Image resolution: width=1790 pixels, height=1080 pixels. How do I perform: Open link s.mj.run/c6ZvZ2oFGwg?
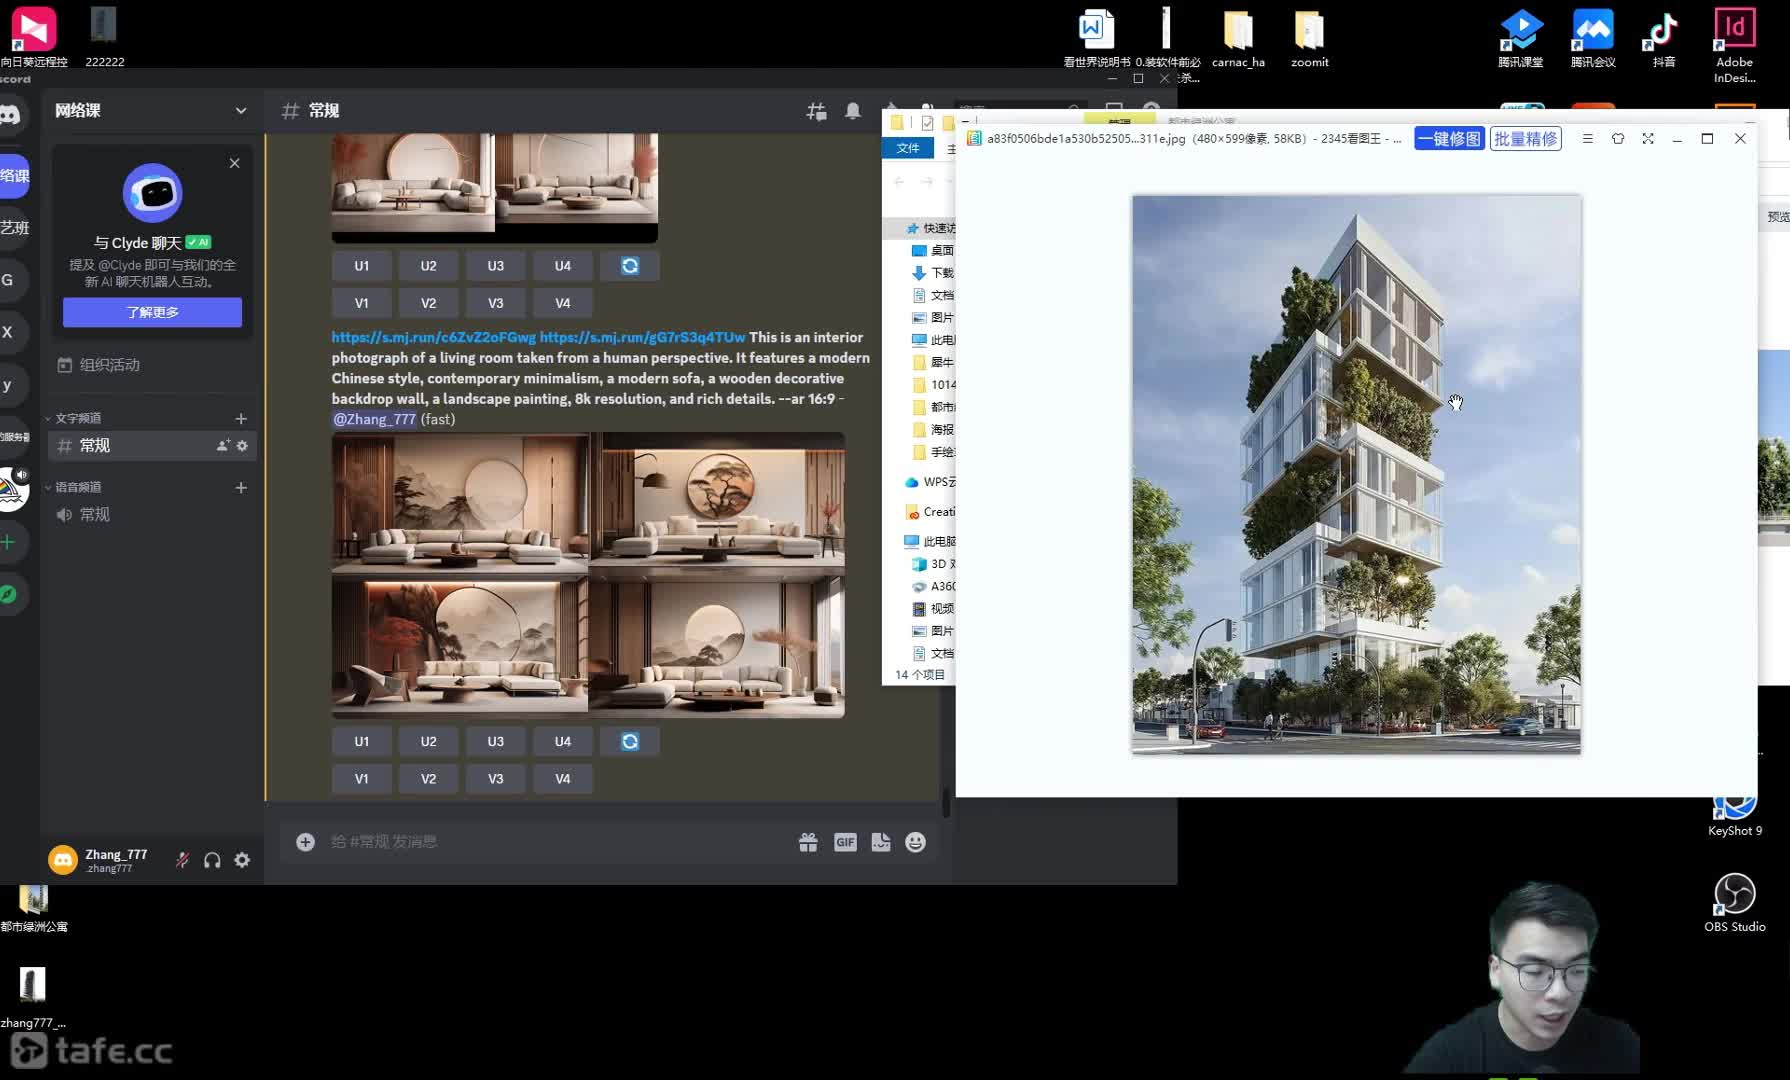pyautogui.click(x=433, y=338)
